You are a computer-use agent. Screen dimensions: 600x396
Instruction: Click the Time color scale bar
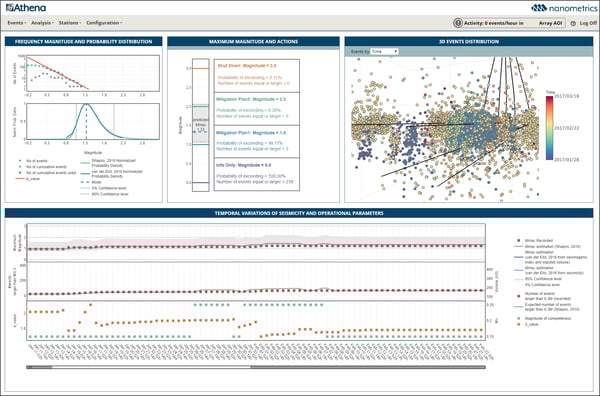coord(549,128)
